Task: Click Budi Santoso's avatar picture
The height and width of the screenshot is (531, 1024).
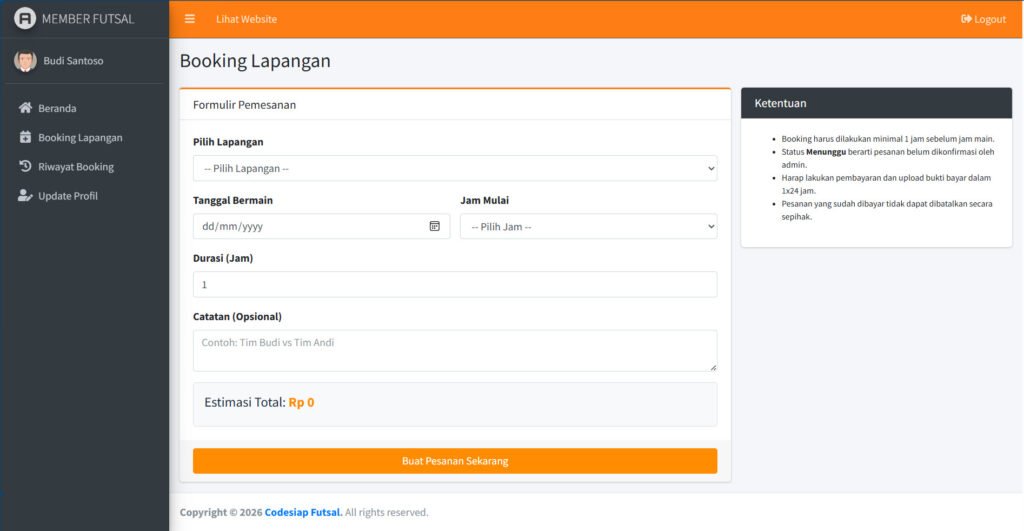Action: (x=25, y=61)
